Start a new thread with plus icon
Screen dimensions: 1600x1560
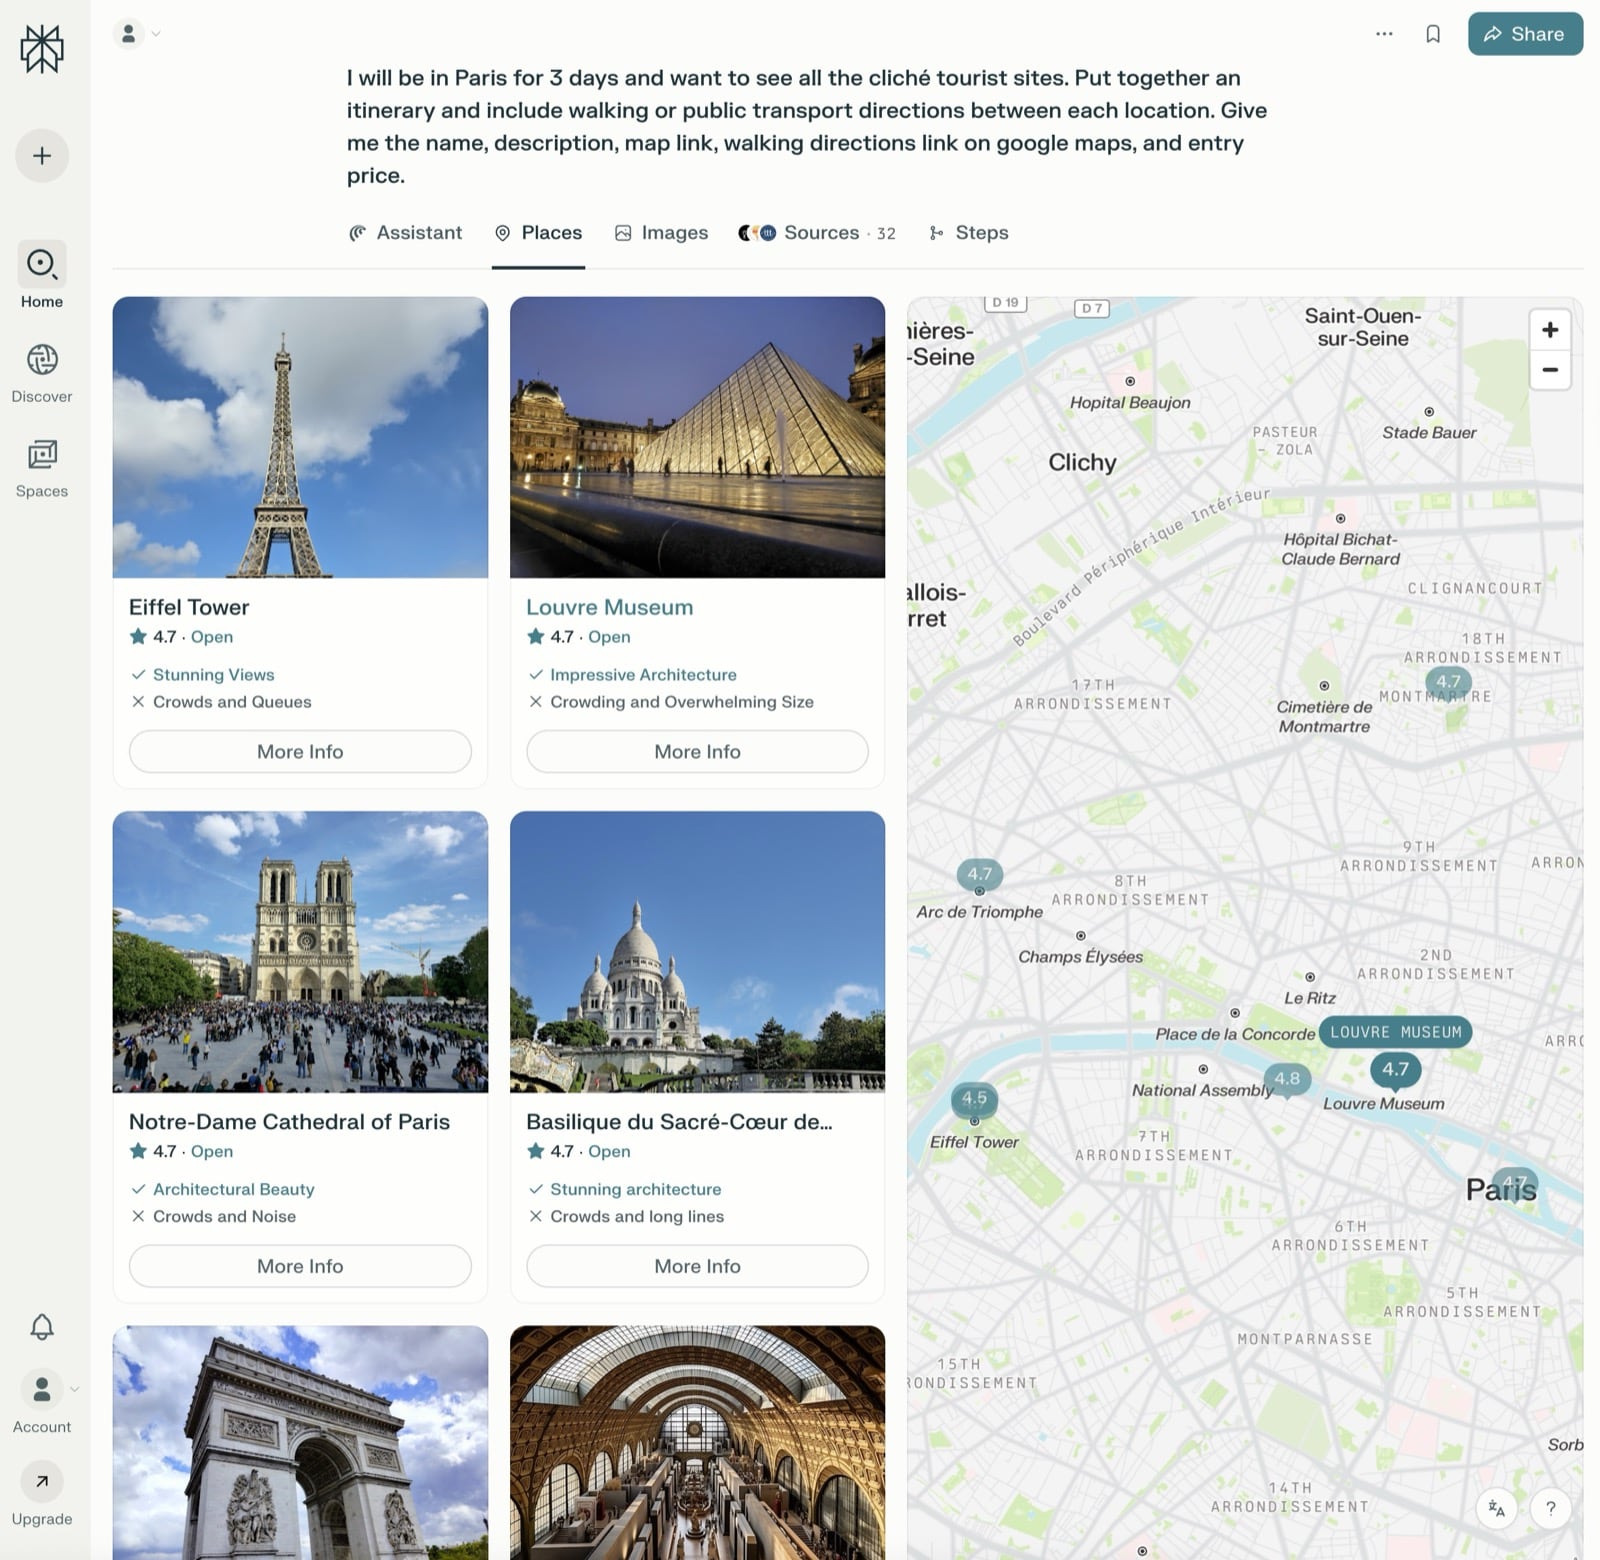(42, 156)
